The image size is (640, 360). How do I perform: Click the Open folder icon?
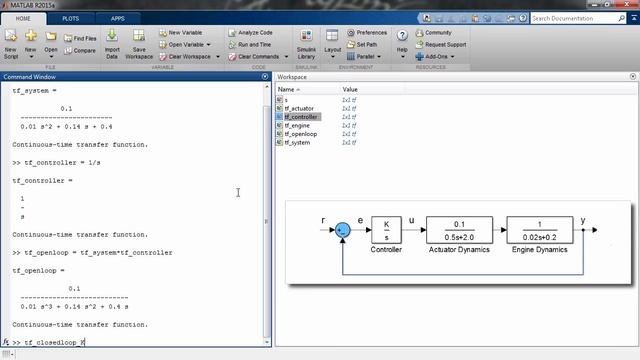point(51,37)
